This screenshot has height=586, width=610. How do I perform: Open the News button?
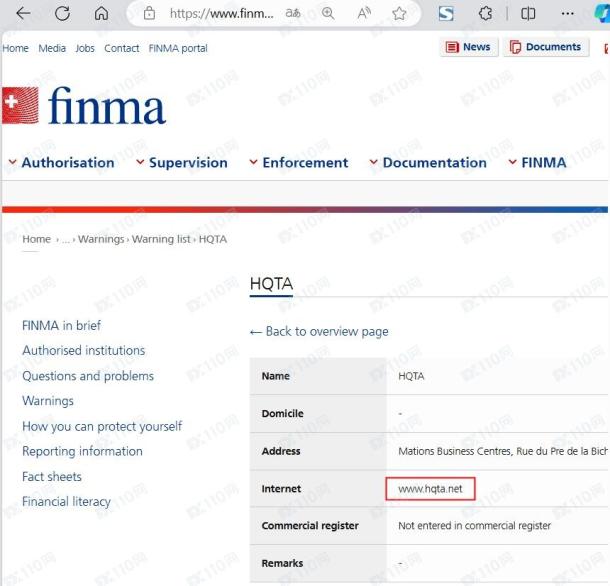[469, 47]
